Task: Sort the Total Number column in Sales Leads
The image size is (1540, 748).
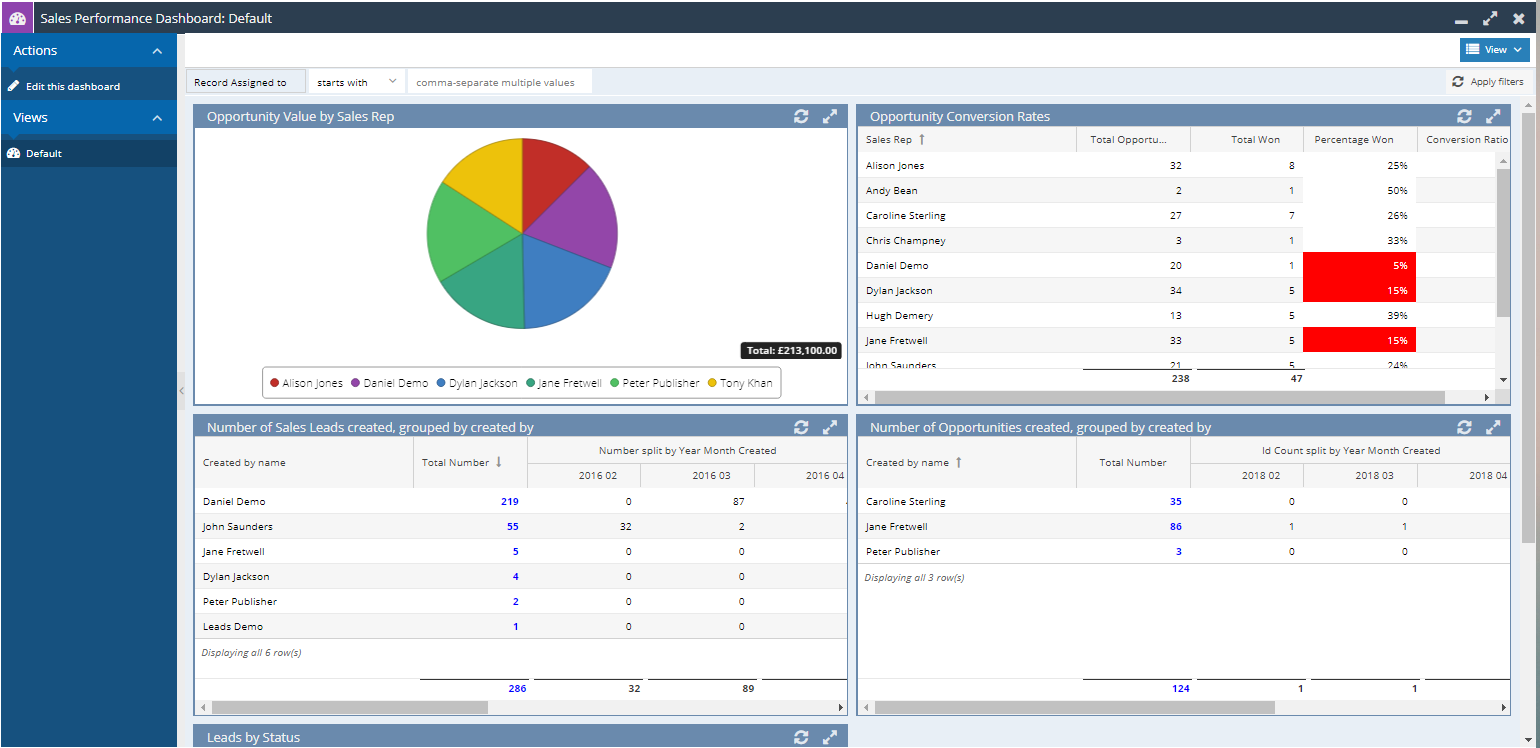Action: 499,462
